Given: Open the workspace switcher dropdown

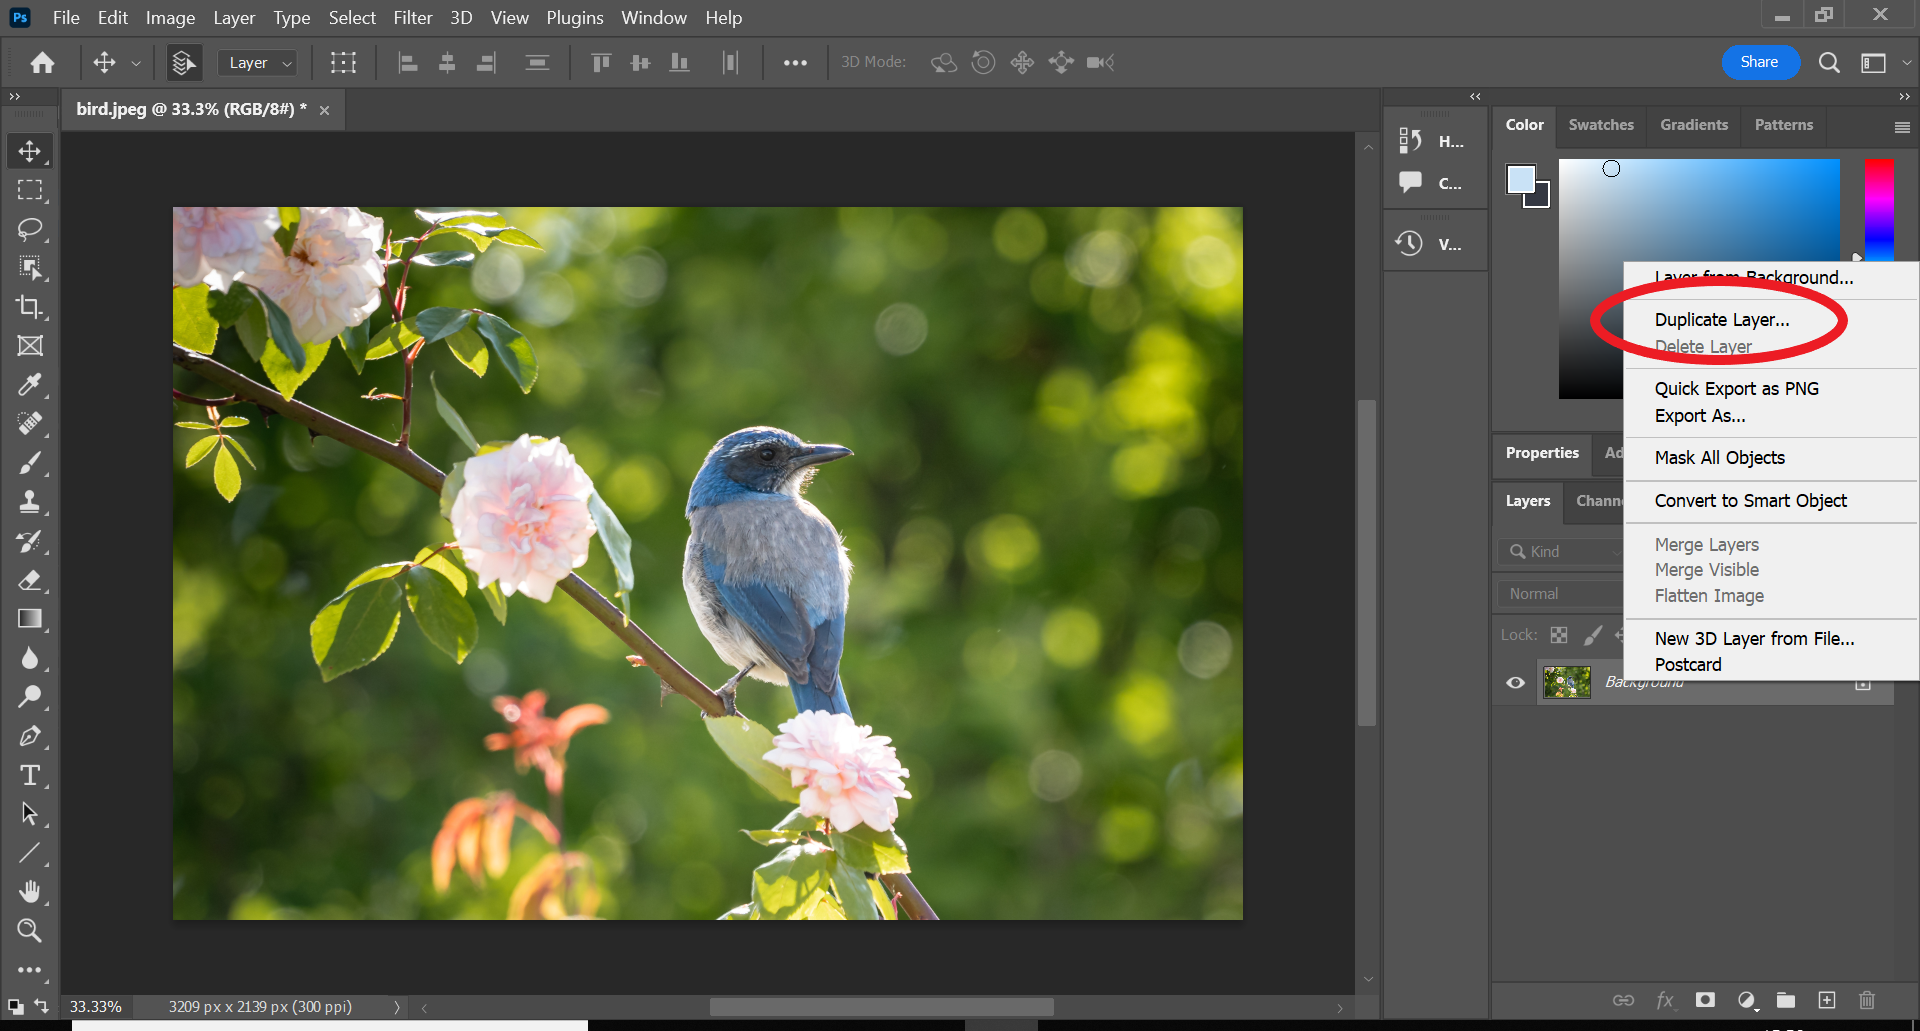Looking at the screenshot, I should (x=1882, y=63).
